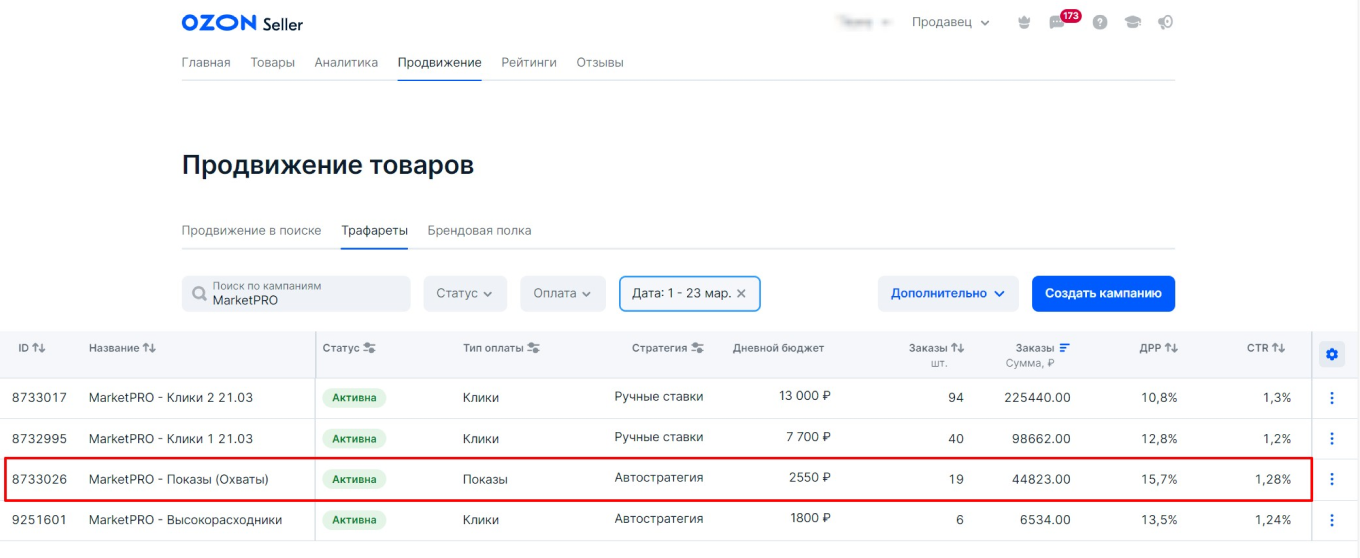Go to the Главная menu item

[206, 62]
